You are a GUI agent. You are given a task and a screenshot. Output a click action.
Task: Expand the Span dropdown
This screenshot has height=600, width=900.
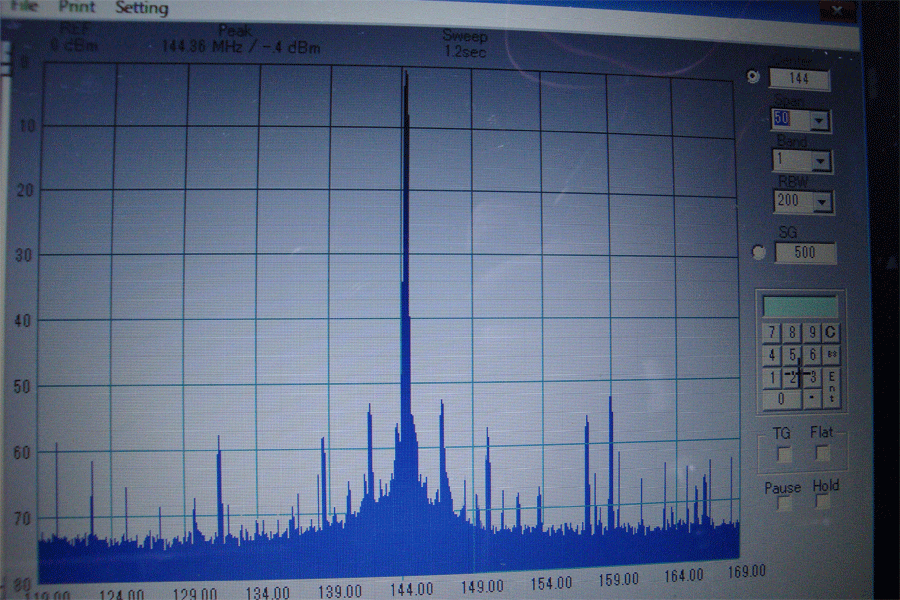(820, 120)
